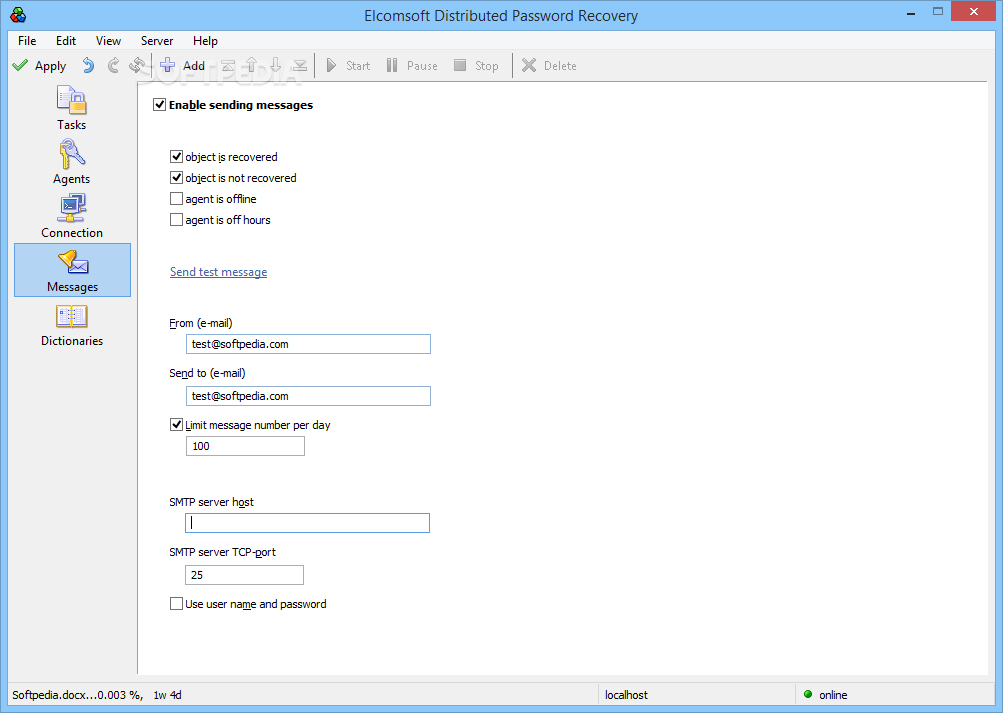Click the Send to (e-mail) input field
Viewport: 1003px width, 713px height.
pos(308,396)
